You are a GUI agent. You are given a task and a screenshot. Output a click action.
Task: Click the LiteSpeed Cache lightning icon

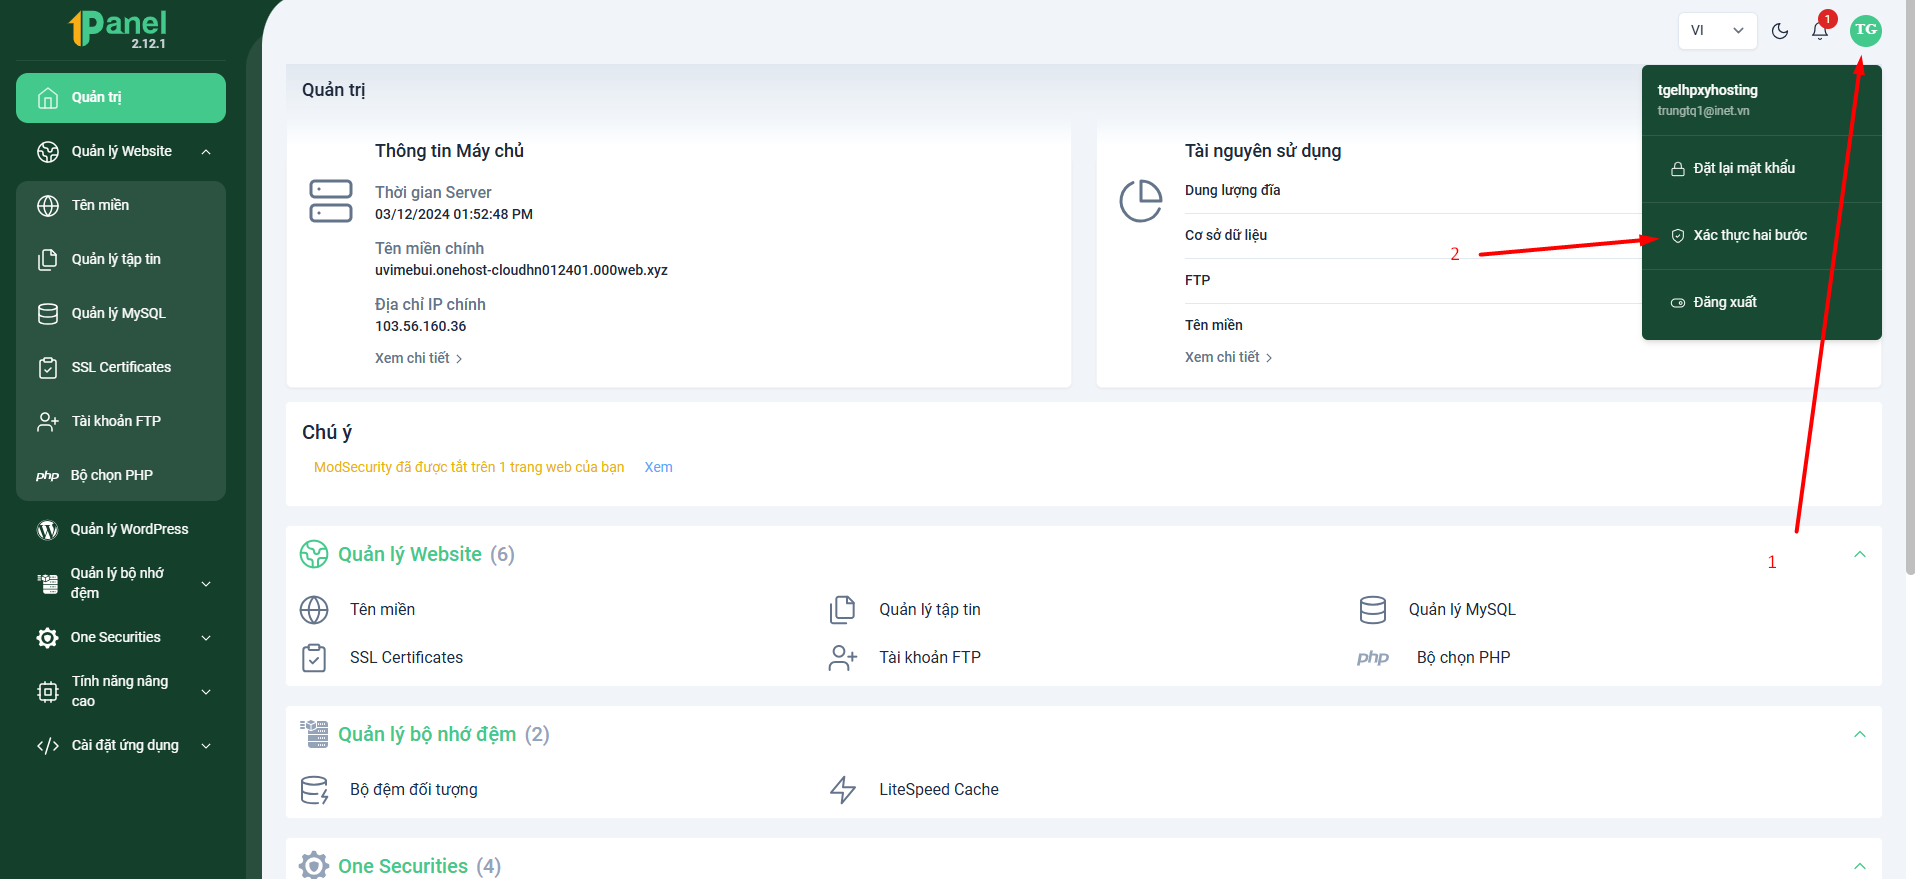click(x=843, y=790)
